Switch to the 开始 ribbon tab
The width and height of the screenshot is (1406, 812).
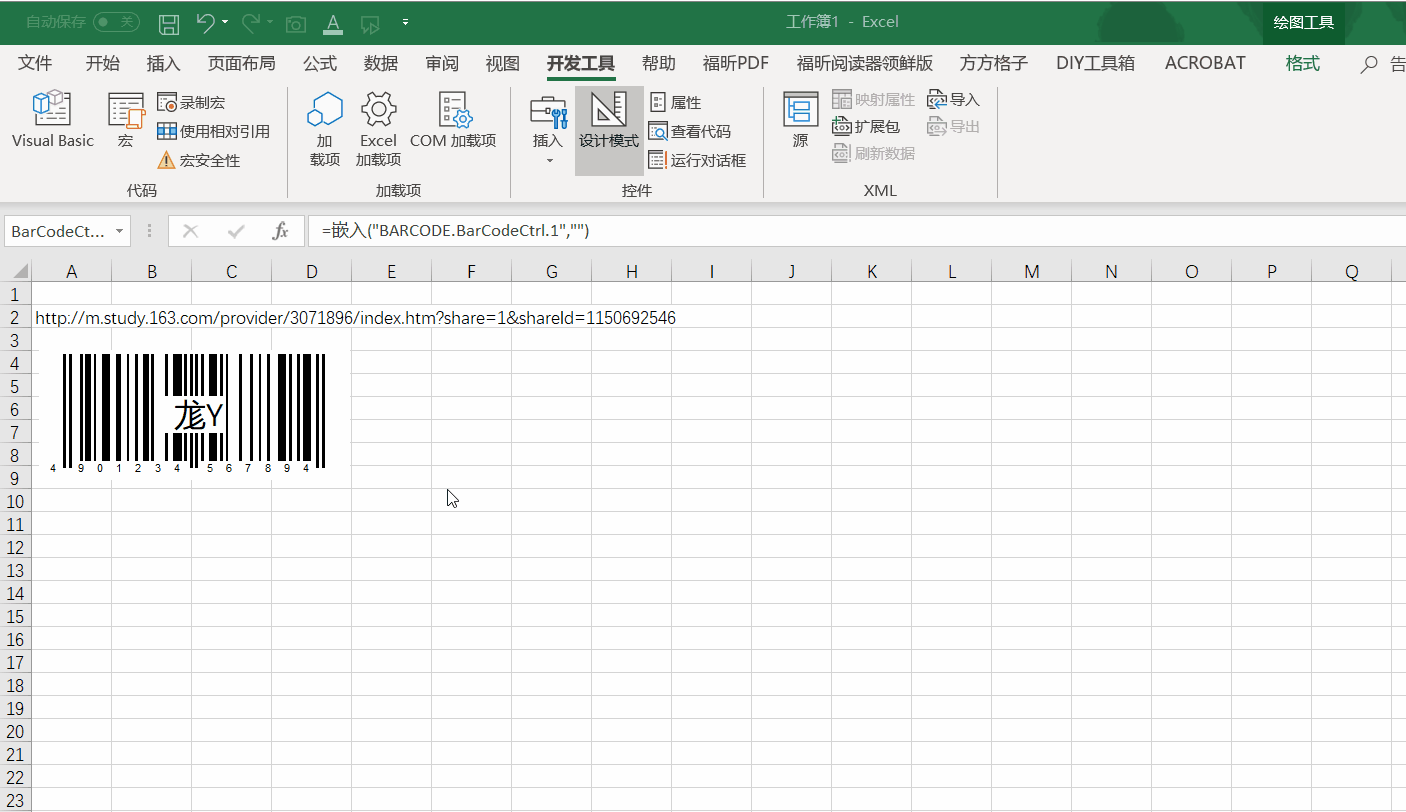[x=102, y=62]
